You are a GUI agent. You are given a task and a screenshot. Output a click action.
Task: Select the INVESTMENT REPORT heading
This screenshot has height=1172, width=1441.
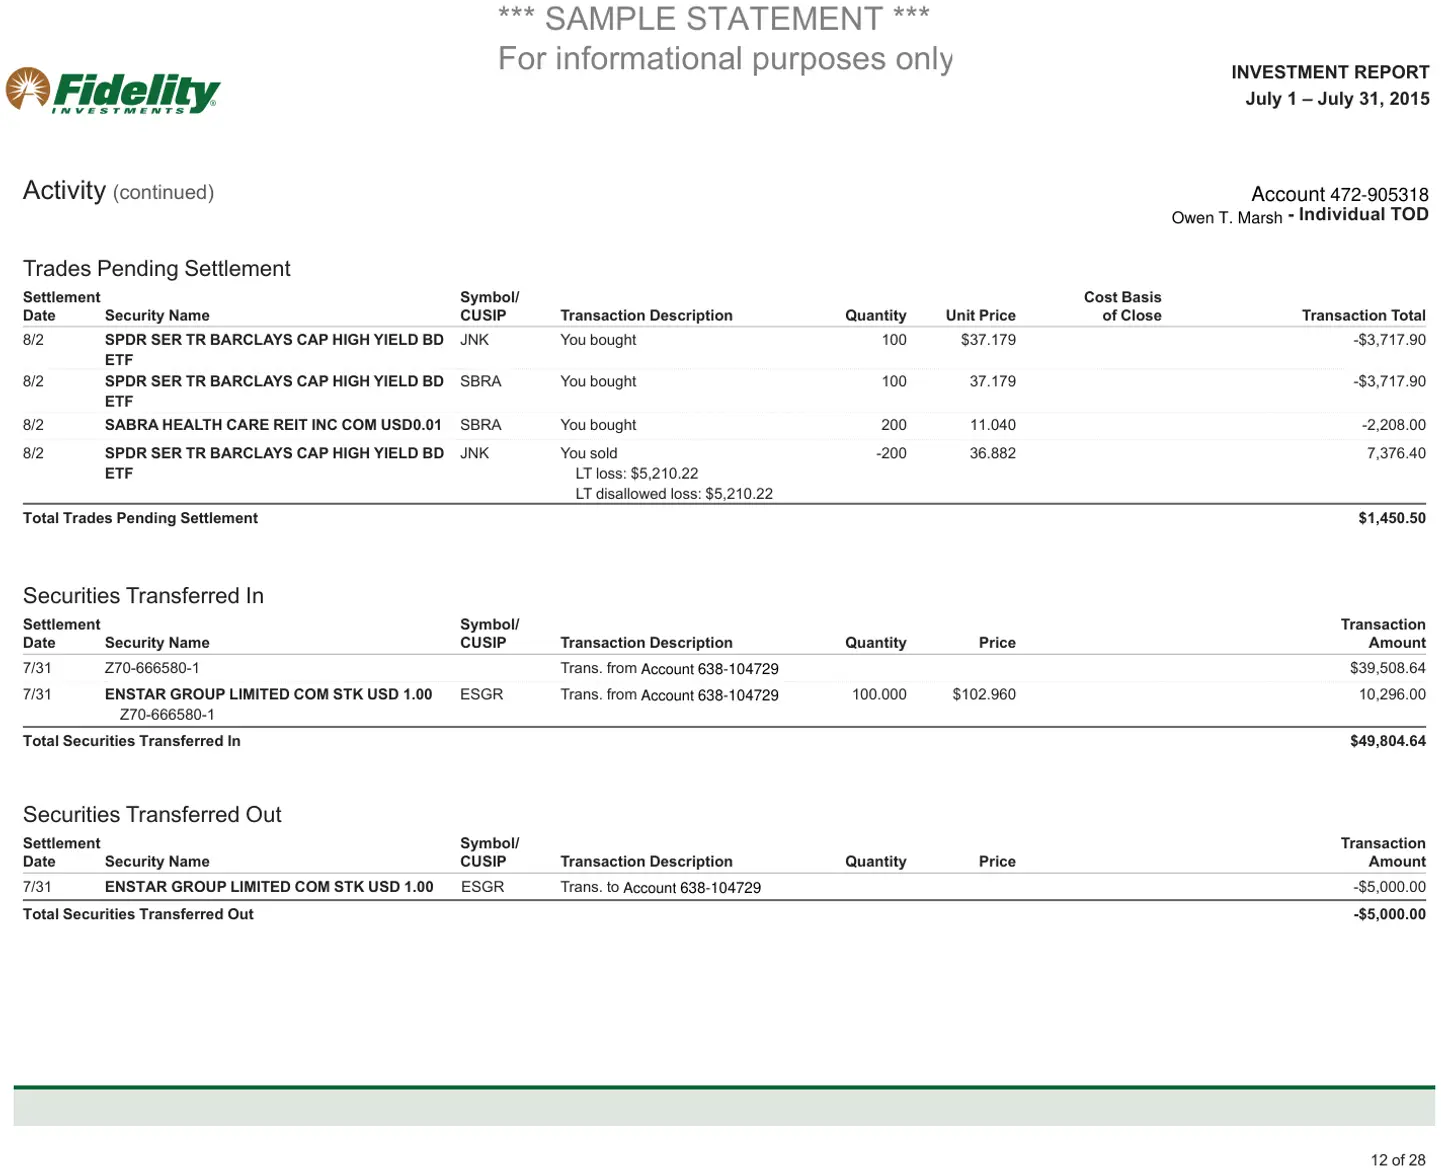(x=1330, y=72)
